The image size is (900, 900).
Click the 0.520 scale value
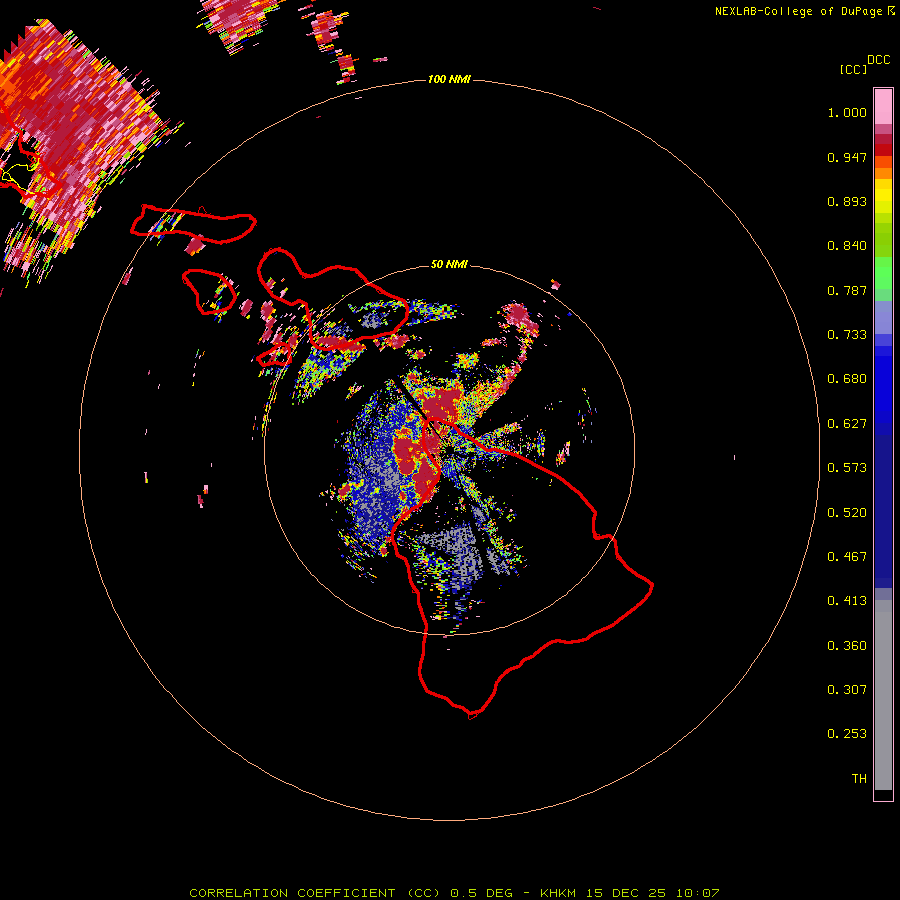pos(847,513)
